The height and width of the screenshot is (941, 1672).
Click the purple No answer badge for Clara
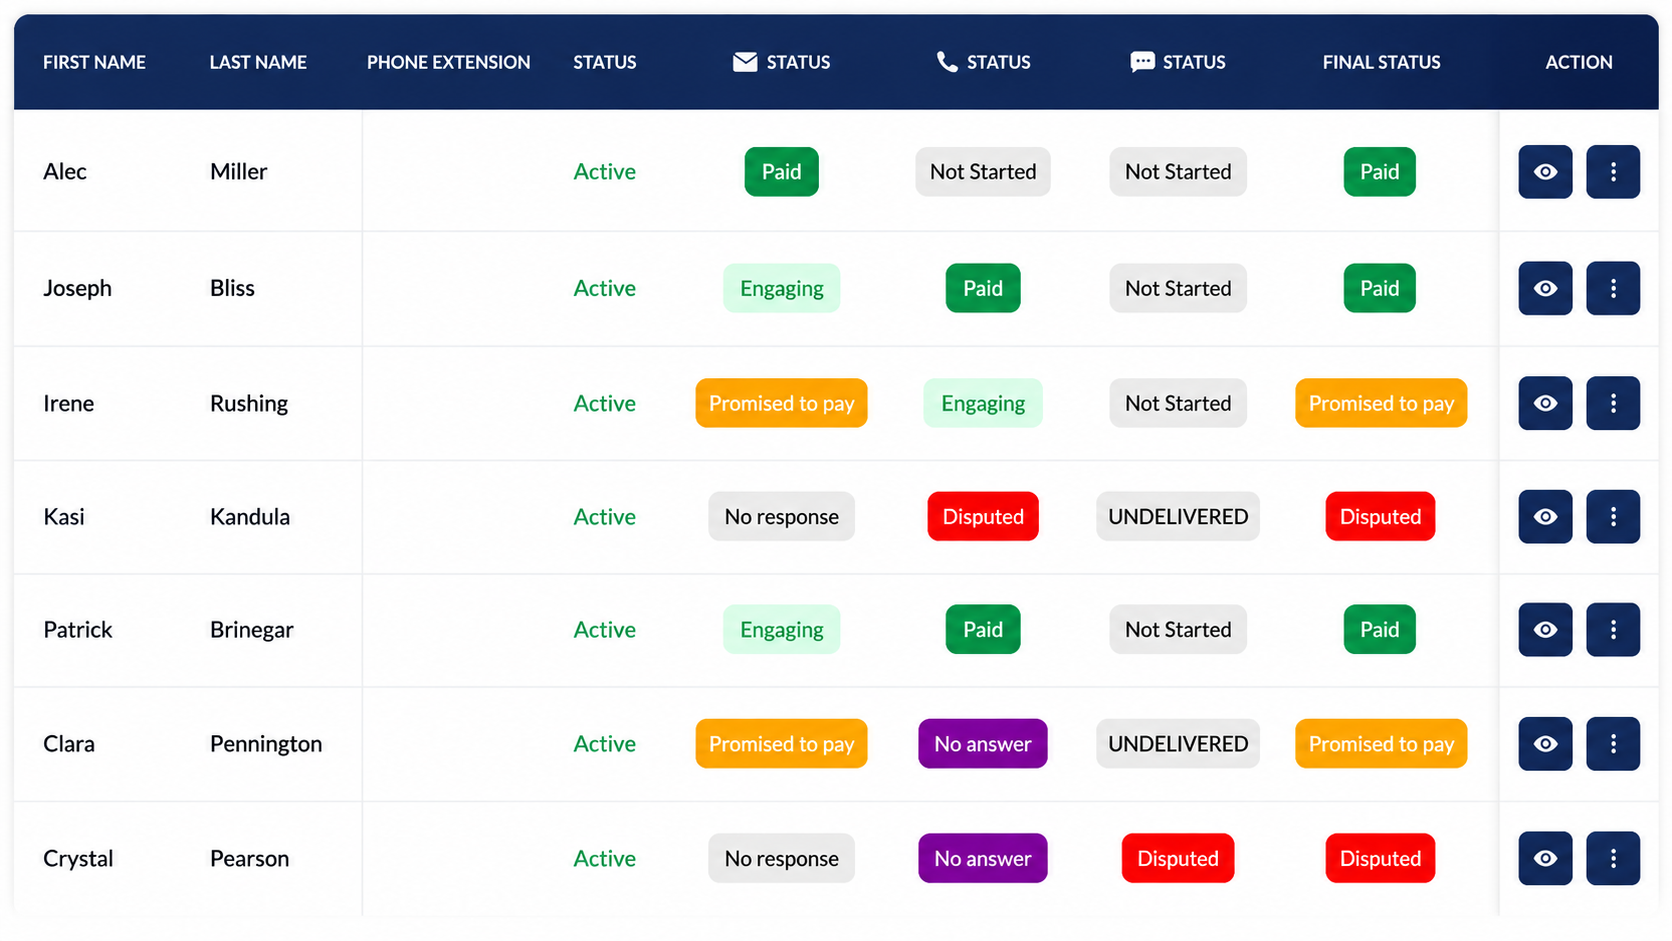[x=982, y=743]
